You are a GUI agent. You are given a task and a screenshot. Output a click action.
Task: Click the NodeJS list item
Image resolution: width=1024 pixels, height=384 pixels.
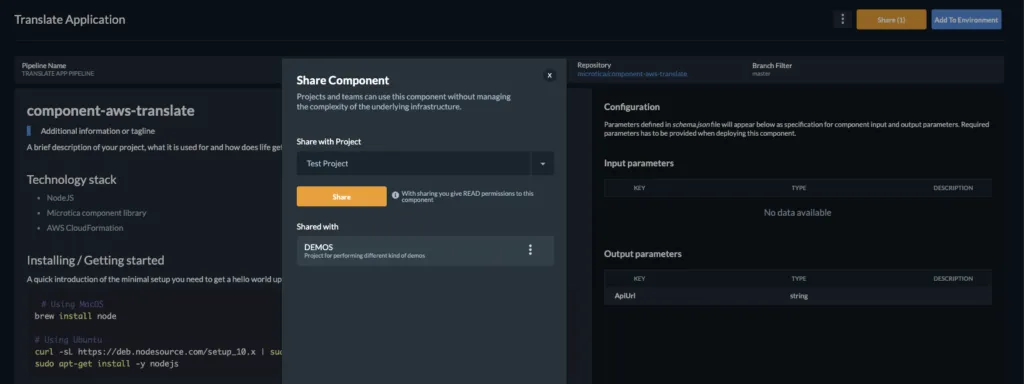click(x=60, y=197)
